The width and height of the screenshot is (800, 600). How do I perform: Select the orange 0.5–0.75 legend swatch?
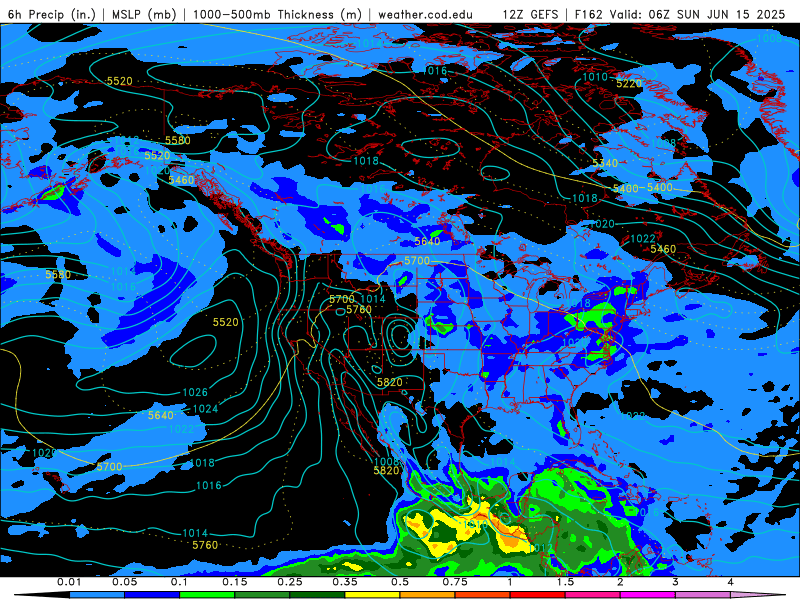428,595
